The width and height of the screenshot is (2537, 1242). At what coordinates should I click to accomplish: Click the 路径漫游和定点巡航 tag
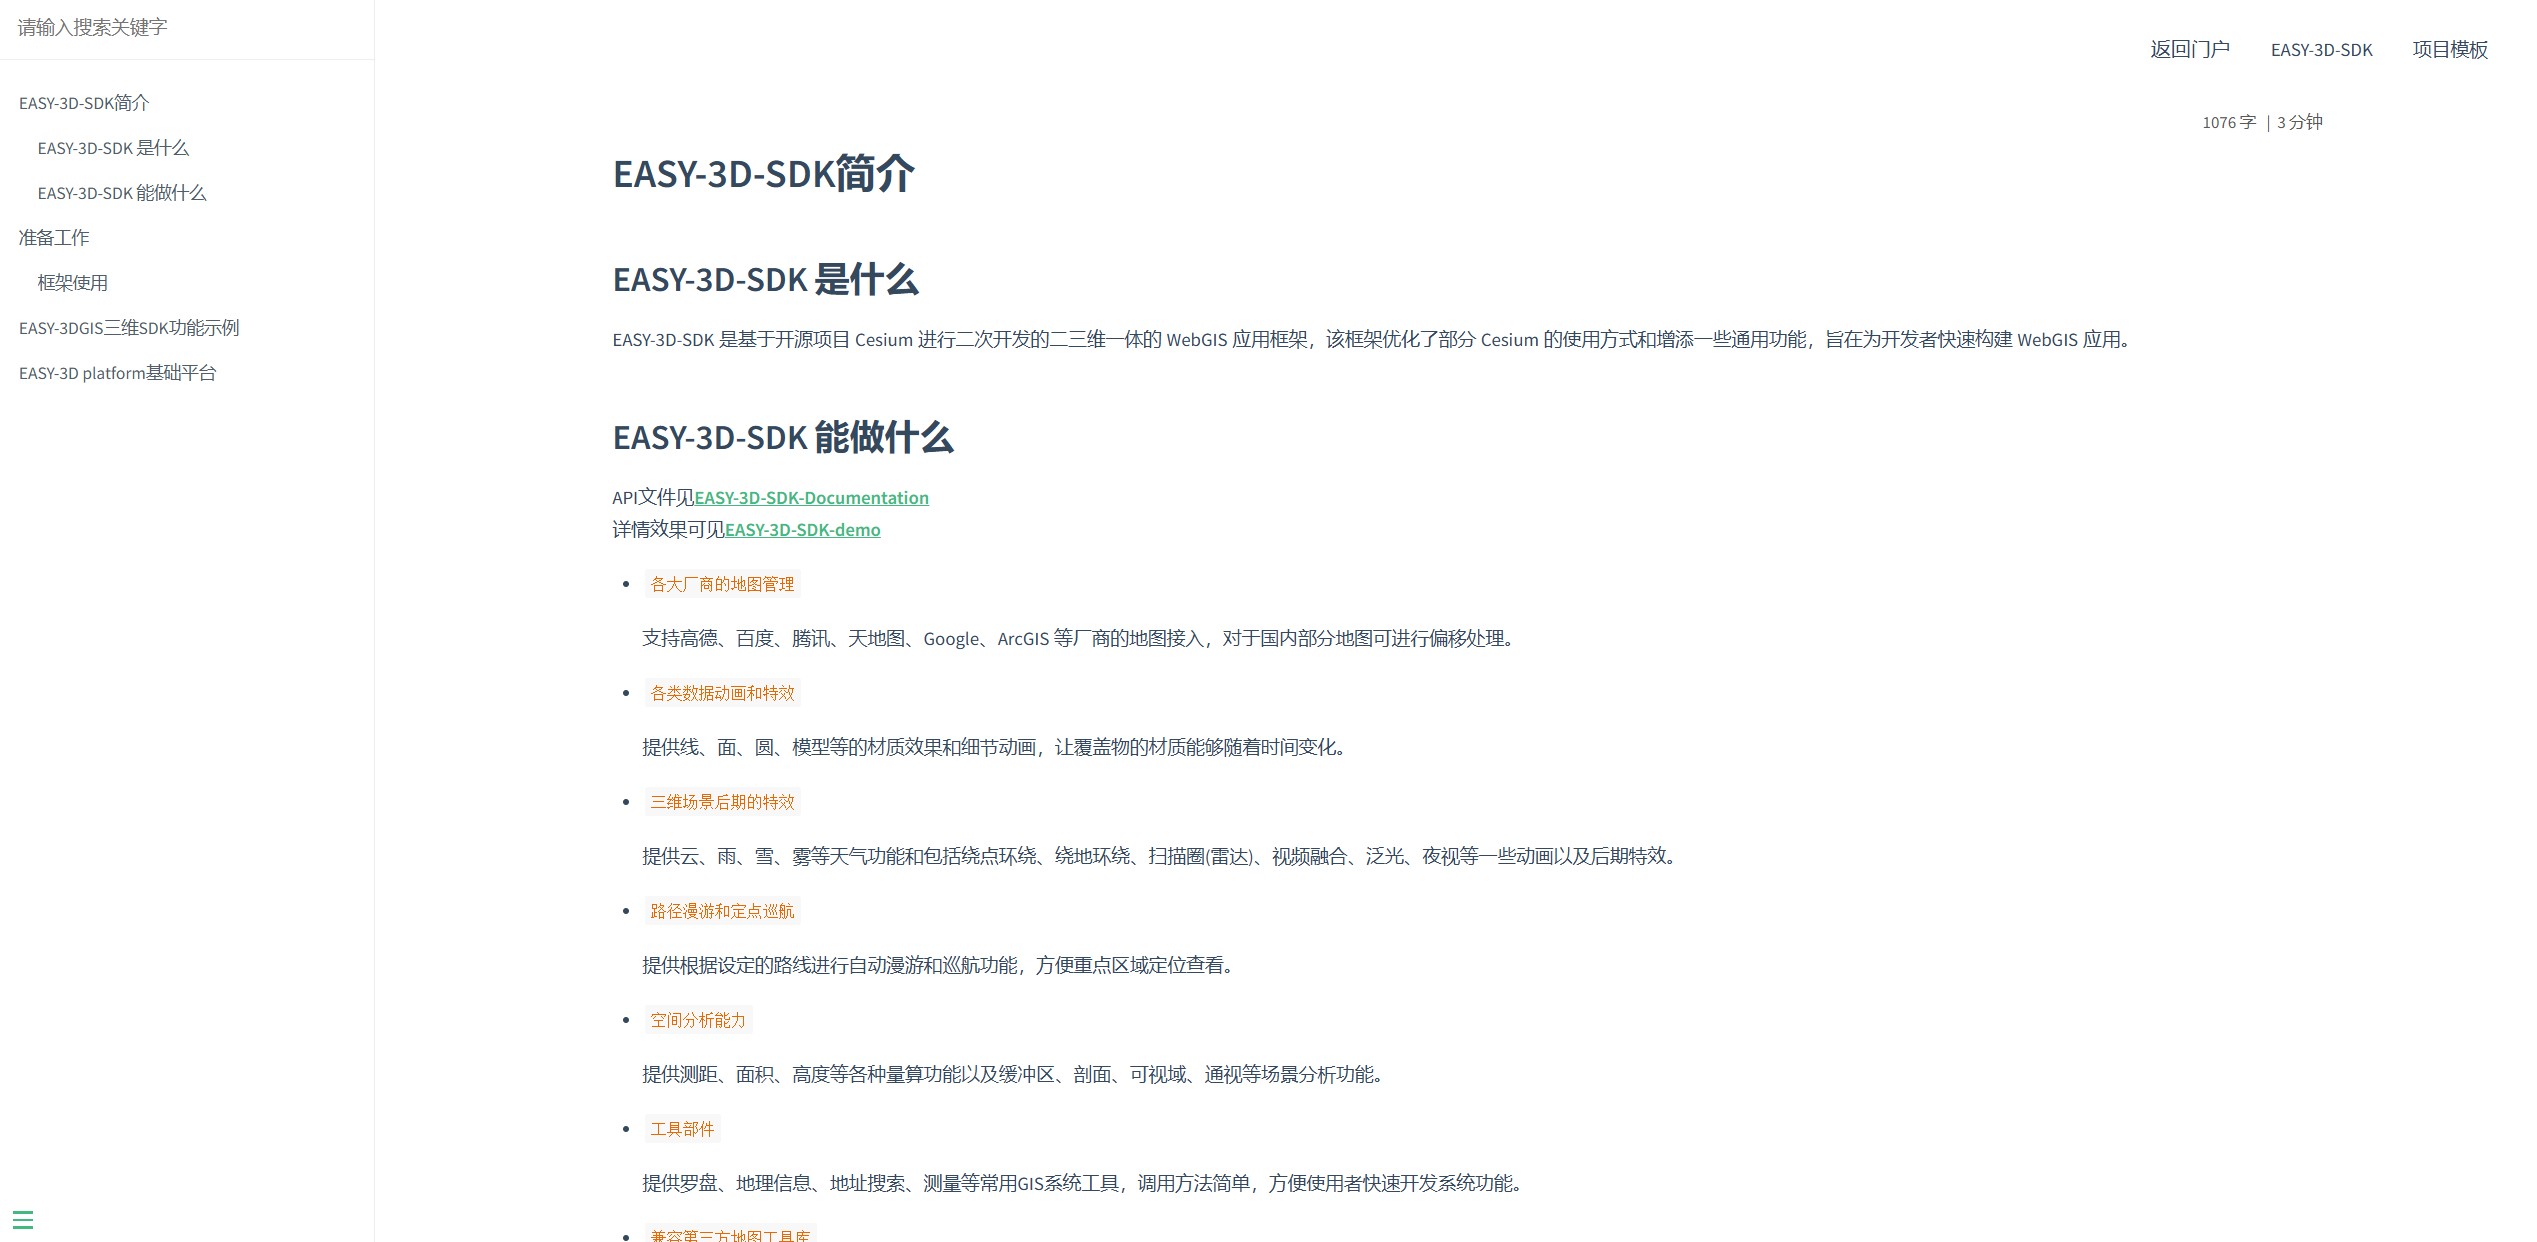point(722,911)
